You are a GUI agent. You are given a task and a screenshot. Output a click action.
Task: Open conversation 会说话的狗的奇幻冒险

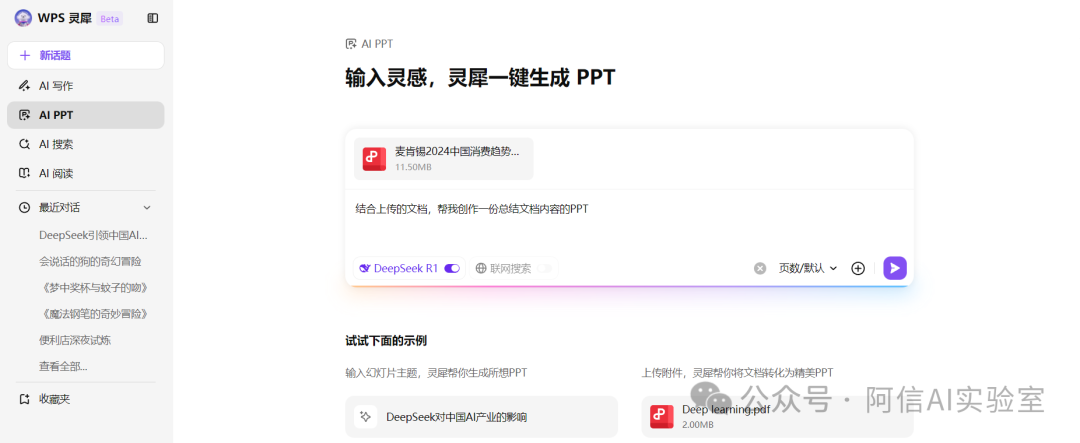click(90, 261)
